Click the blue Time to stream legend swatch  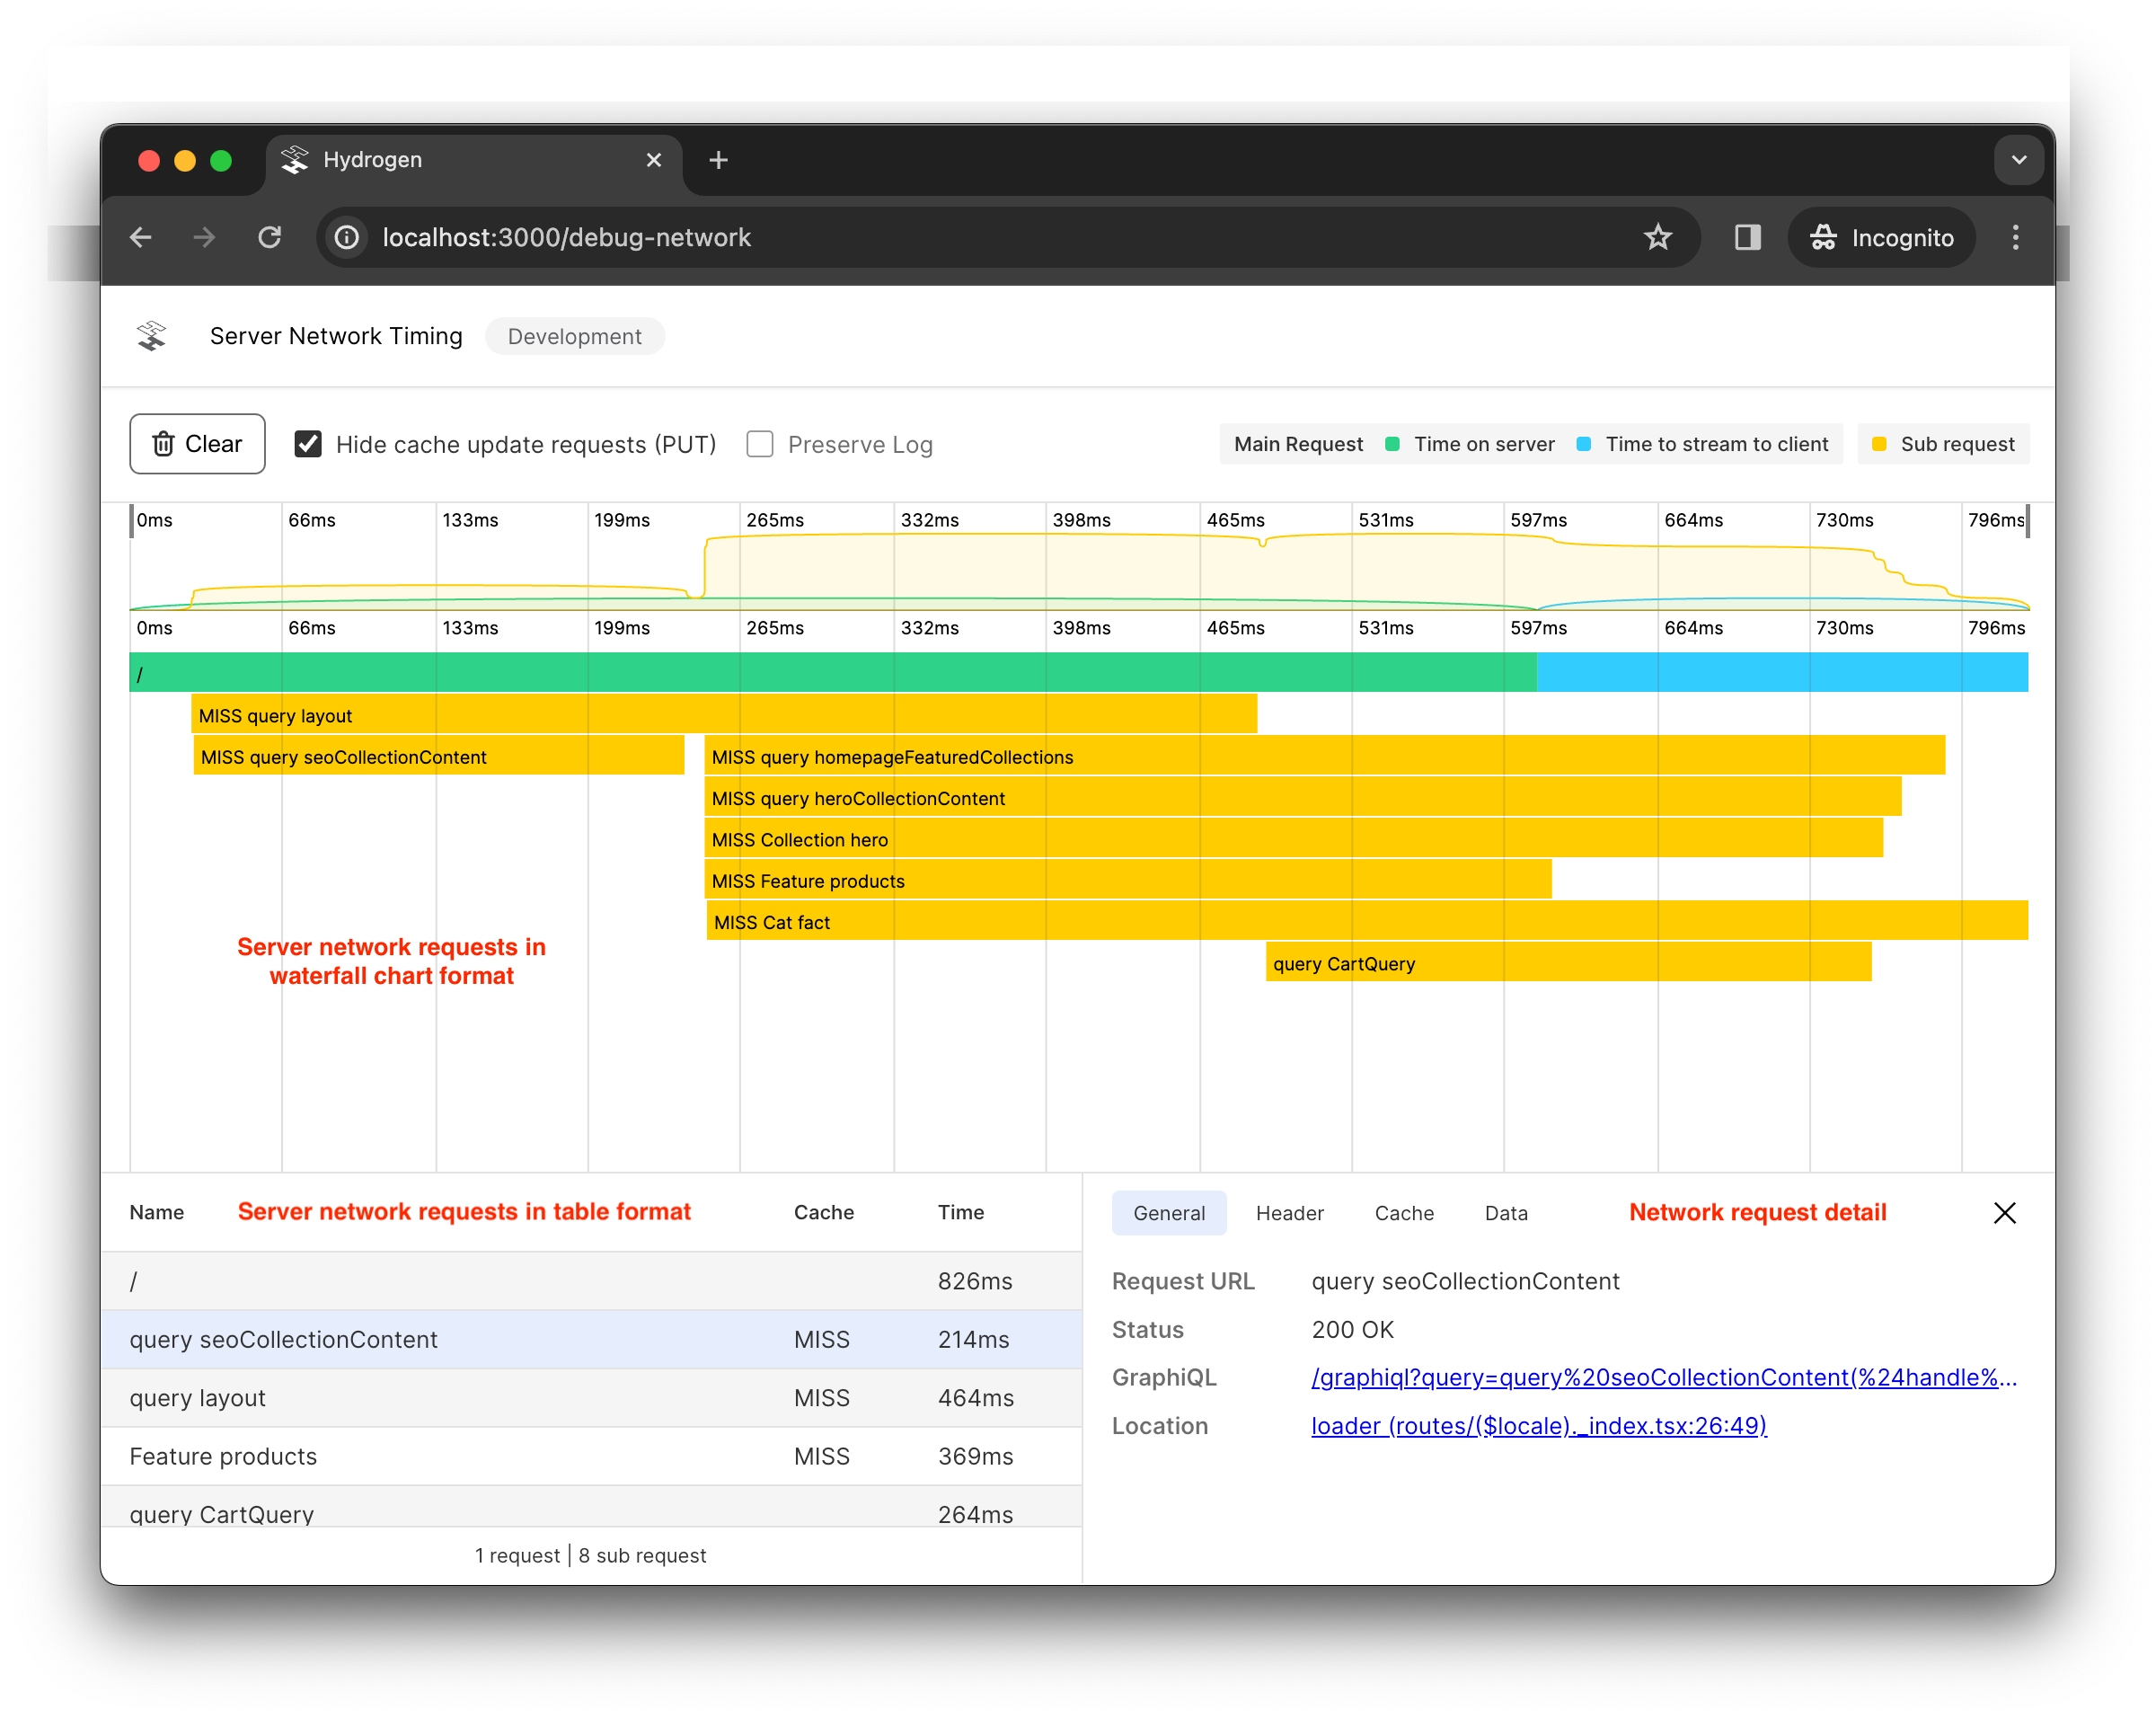pyautogui.click(x=1584, y=444)
